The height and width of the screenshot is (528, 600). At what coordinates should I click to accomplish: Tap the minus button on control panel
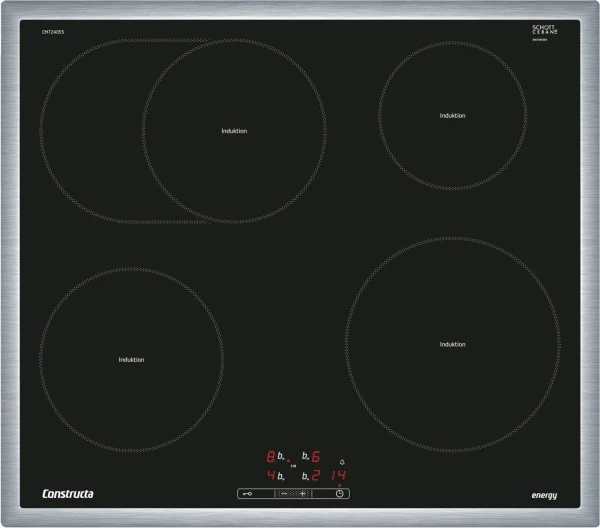(283, 493)
